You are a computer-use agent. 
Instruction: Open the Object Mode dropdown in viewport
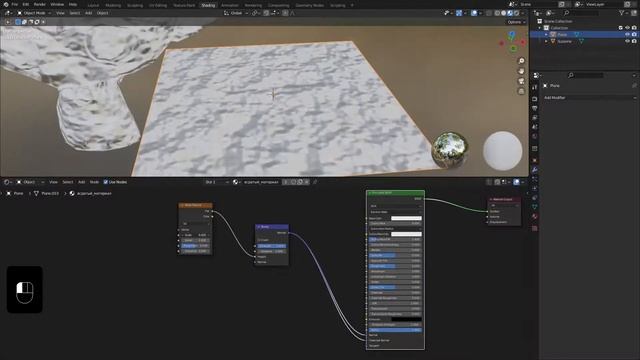(34, 13)
